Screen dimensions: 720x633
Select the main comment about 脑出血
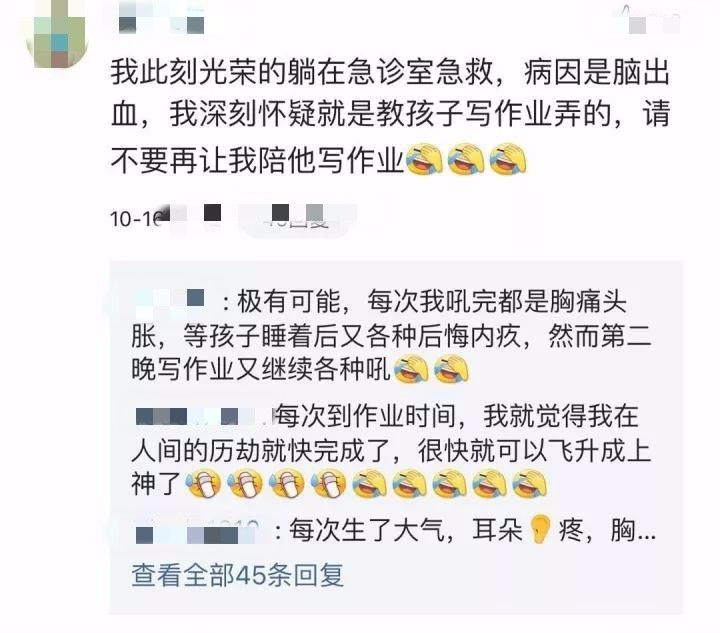390,117
